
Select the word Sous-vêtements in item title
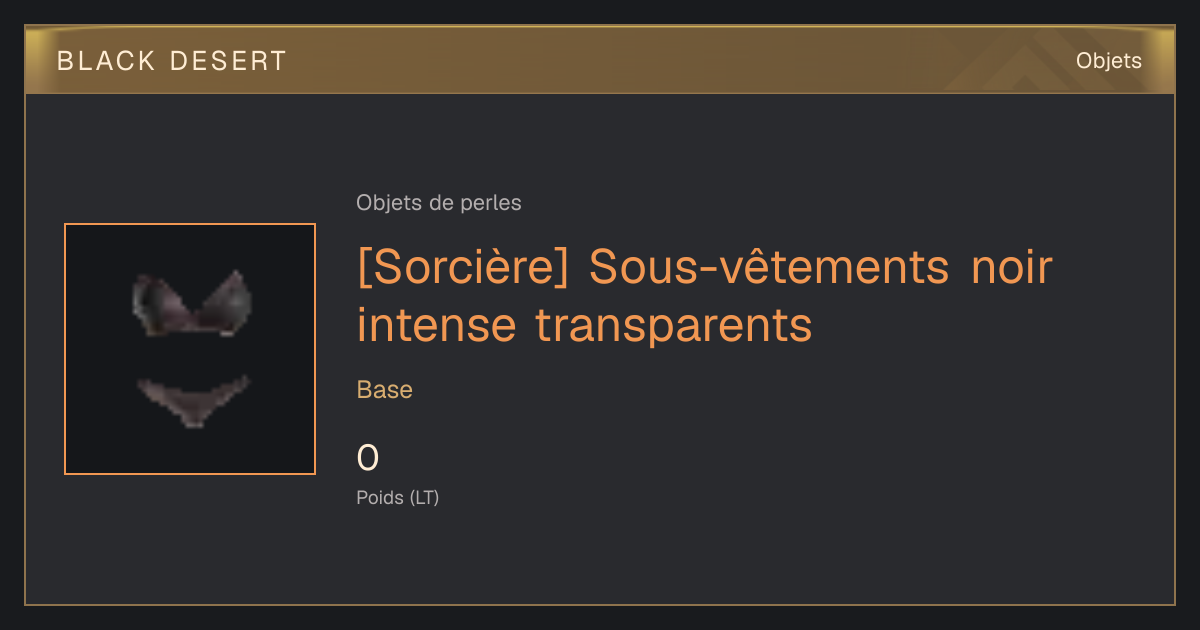769,267
